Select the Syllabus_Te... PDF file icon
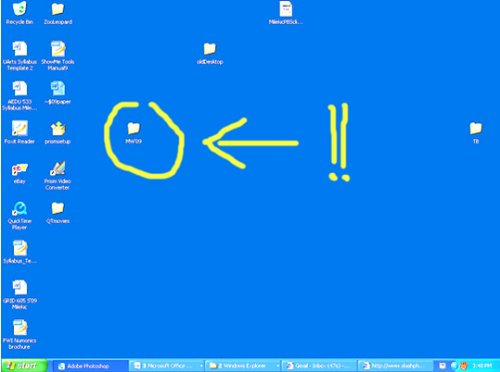500x372 pixels. tap(20, 248)
